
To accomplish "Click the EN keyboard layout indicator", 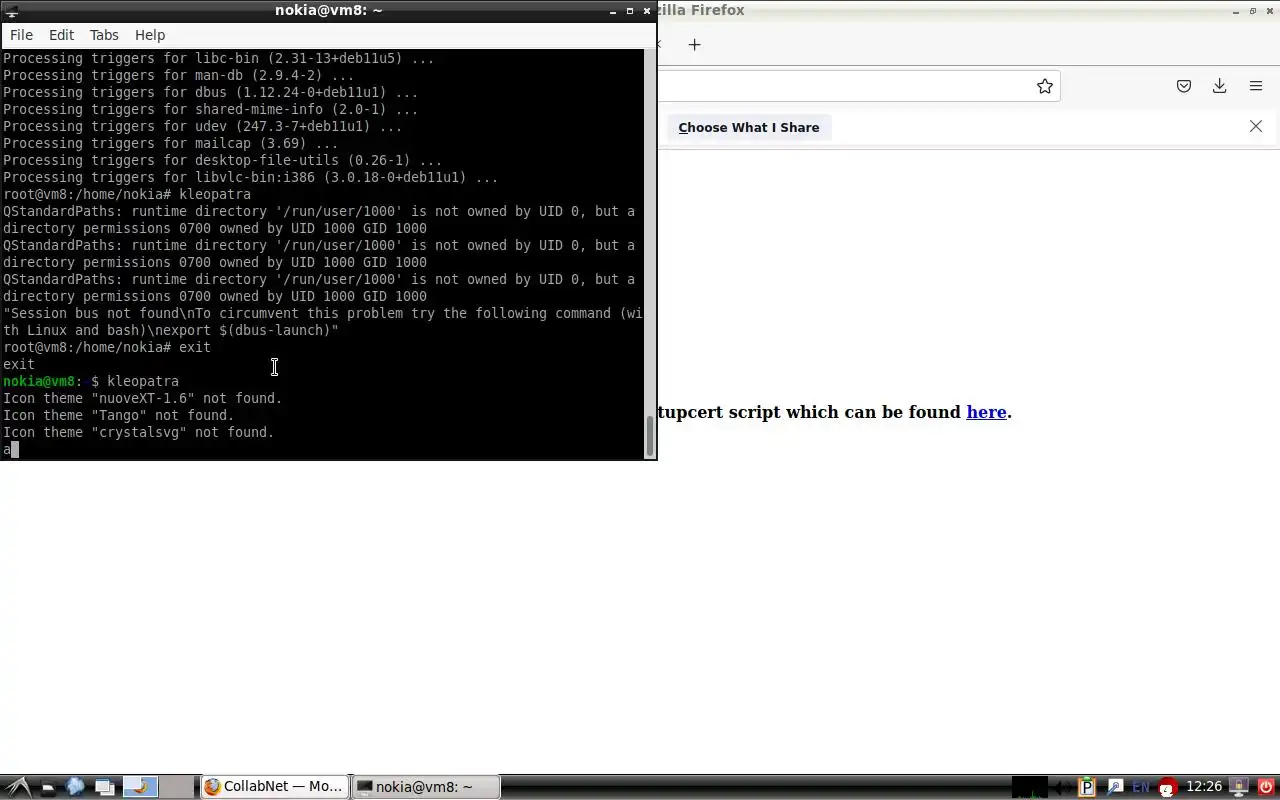I will click(1141, 787).
